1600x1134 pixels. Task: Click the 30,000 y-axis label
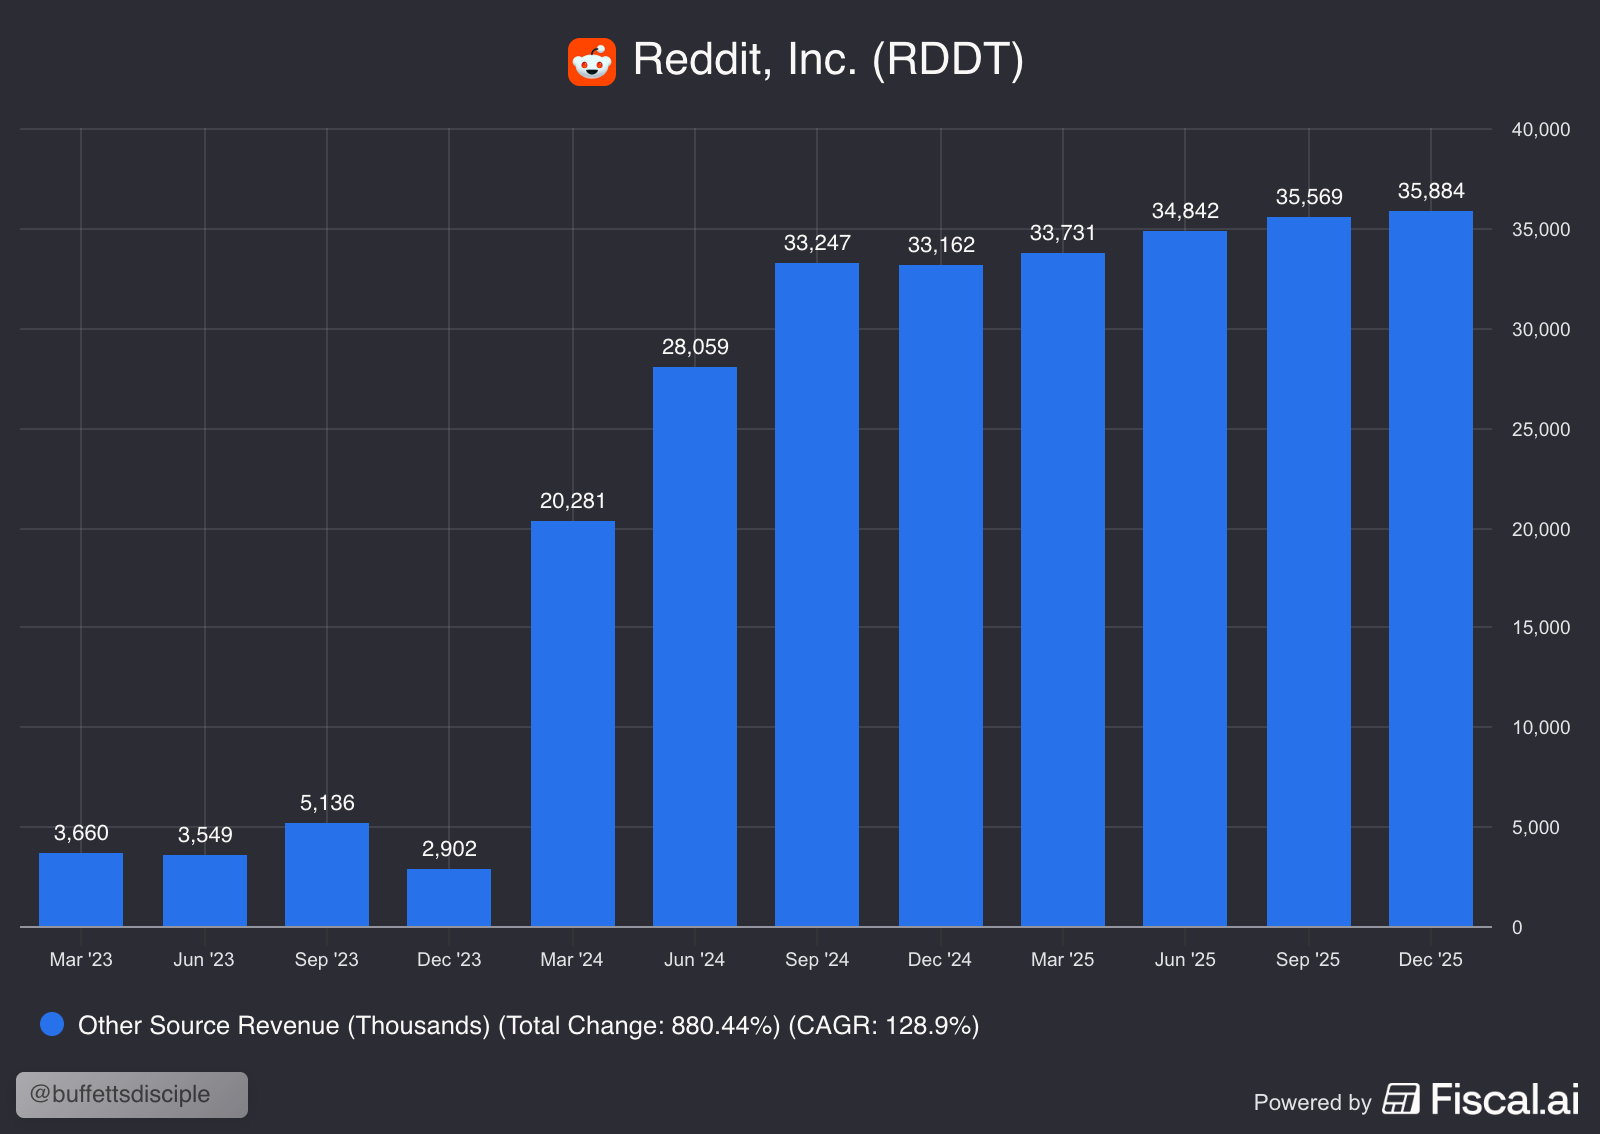click(x=1541, y=329)
